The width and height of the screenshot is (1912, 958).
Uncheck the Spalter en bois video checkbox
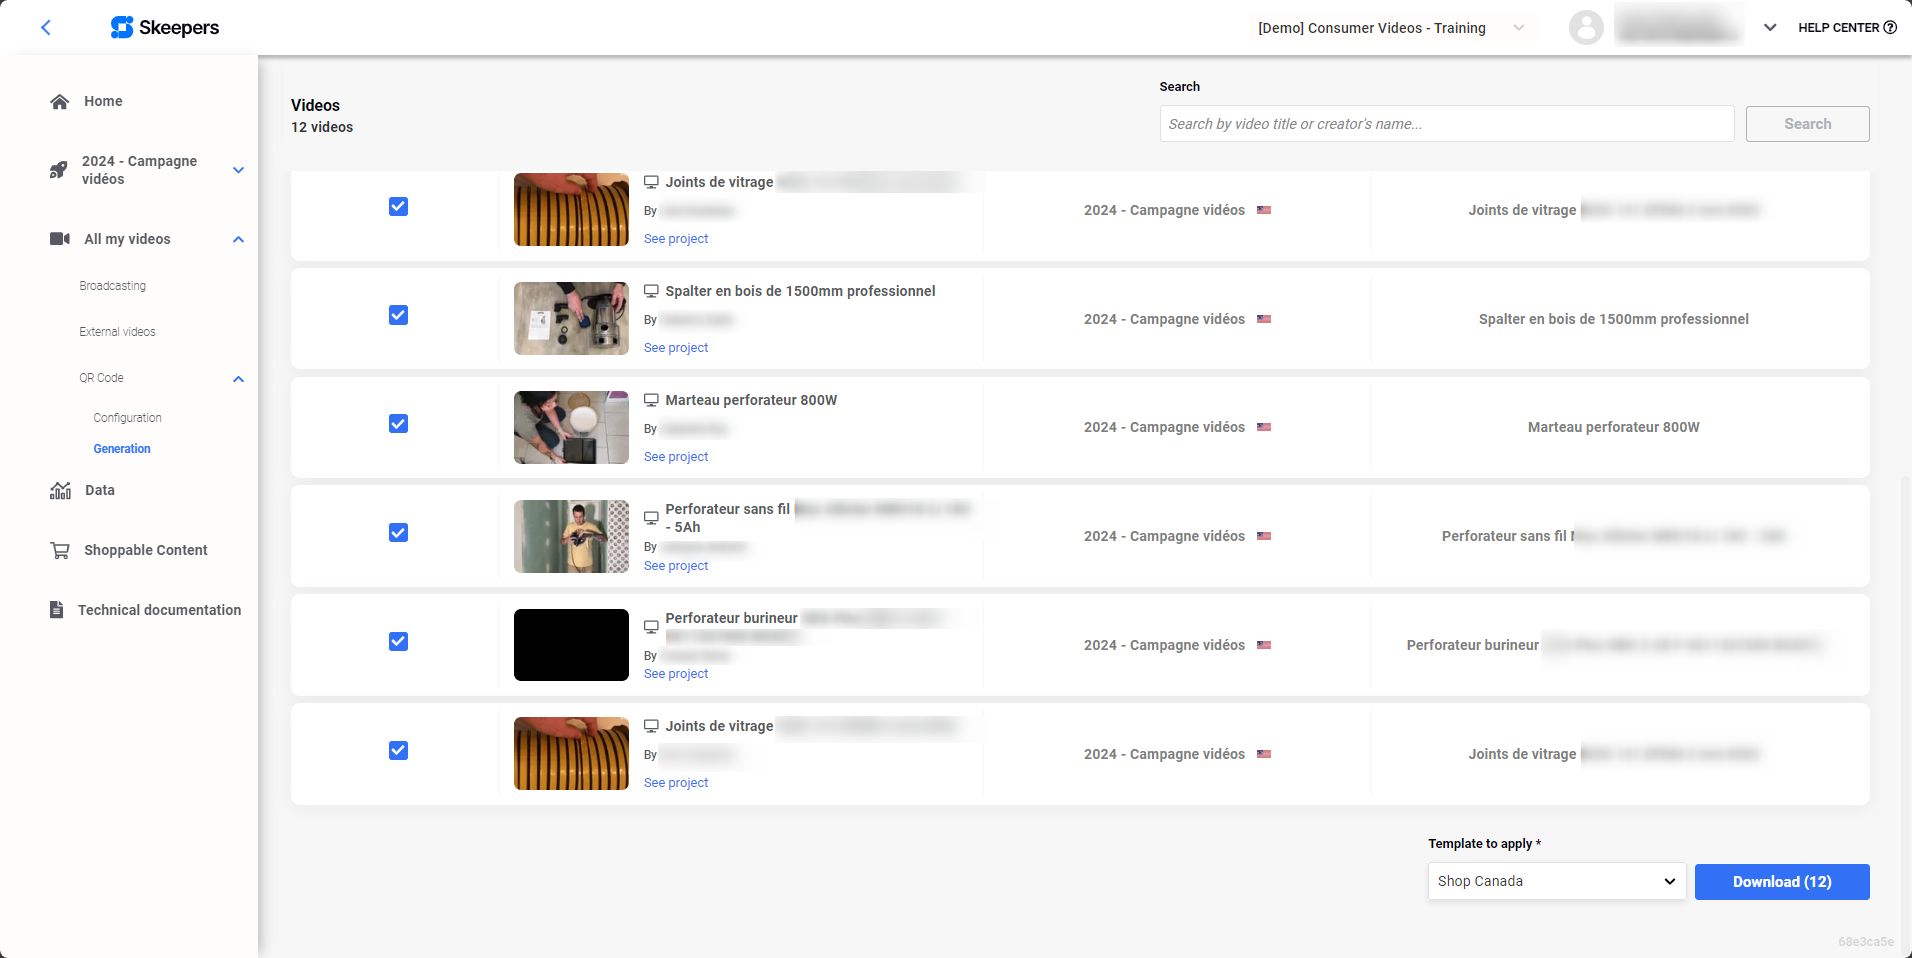pos(398,315)
